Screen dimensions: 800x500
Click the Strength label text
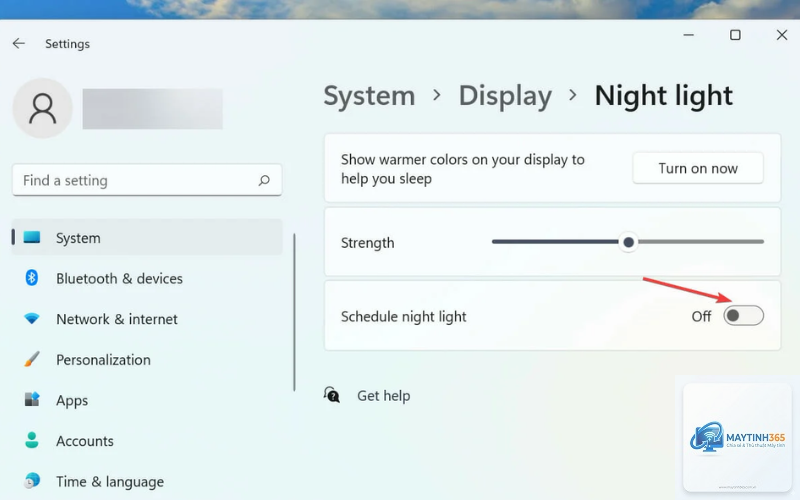367,243
